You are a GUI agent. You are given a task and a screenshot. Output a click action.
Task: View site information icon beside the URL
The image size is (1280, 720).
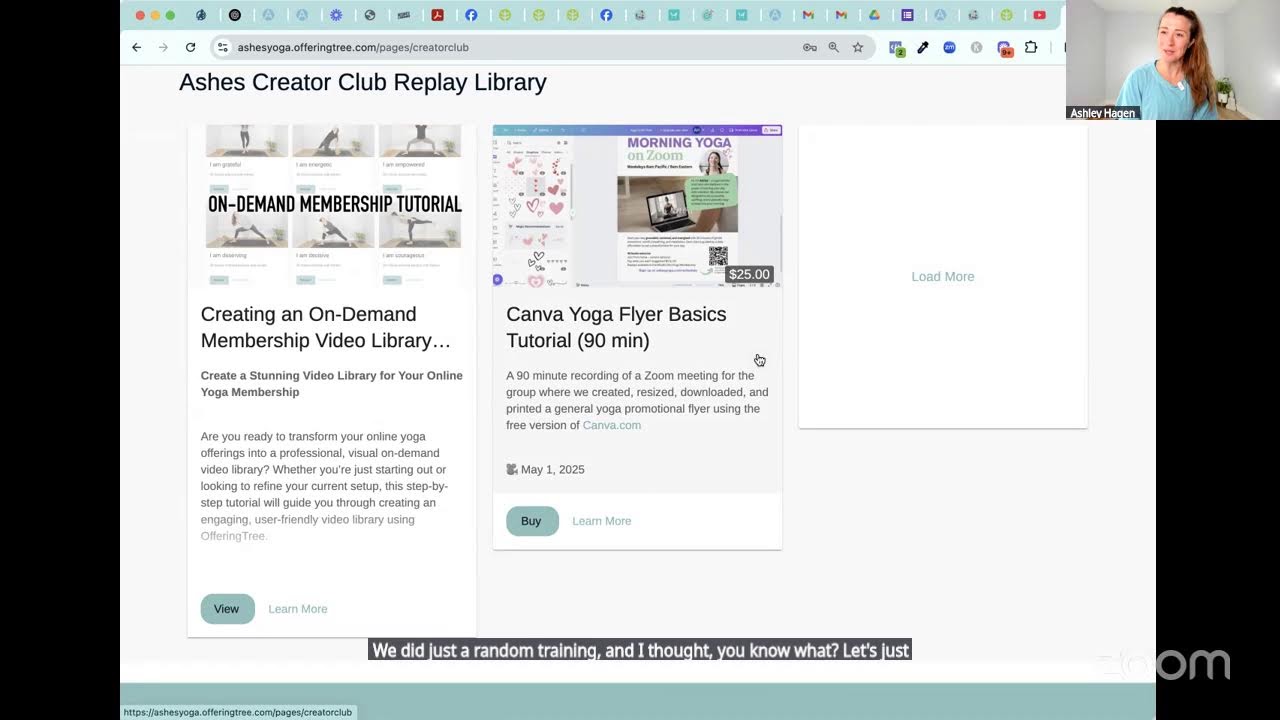pos(223,47)
